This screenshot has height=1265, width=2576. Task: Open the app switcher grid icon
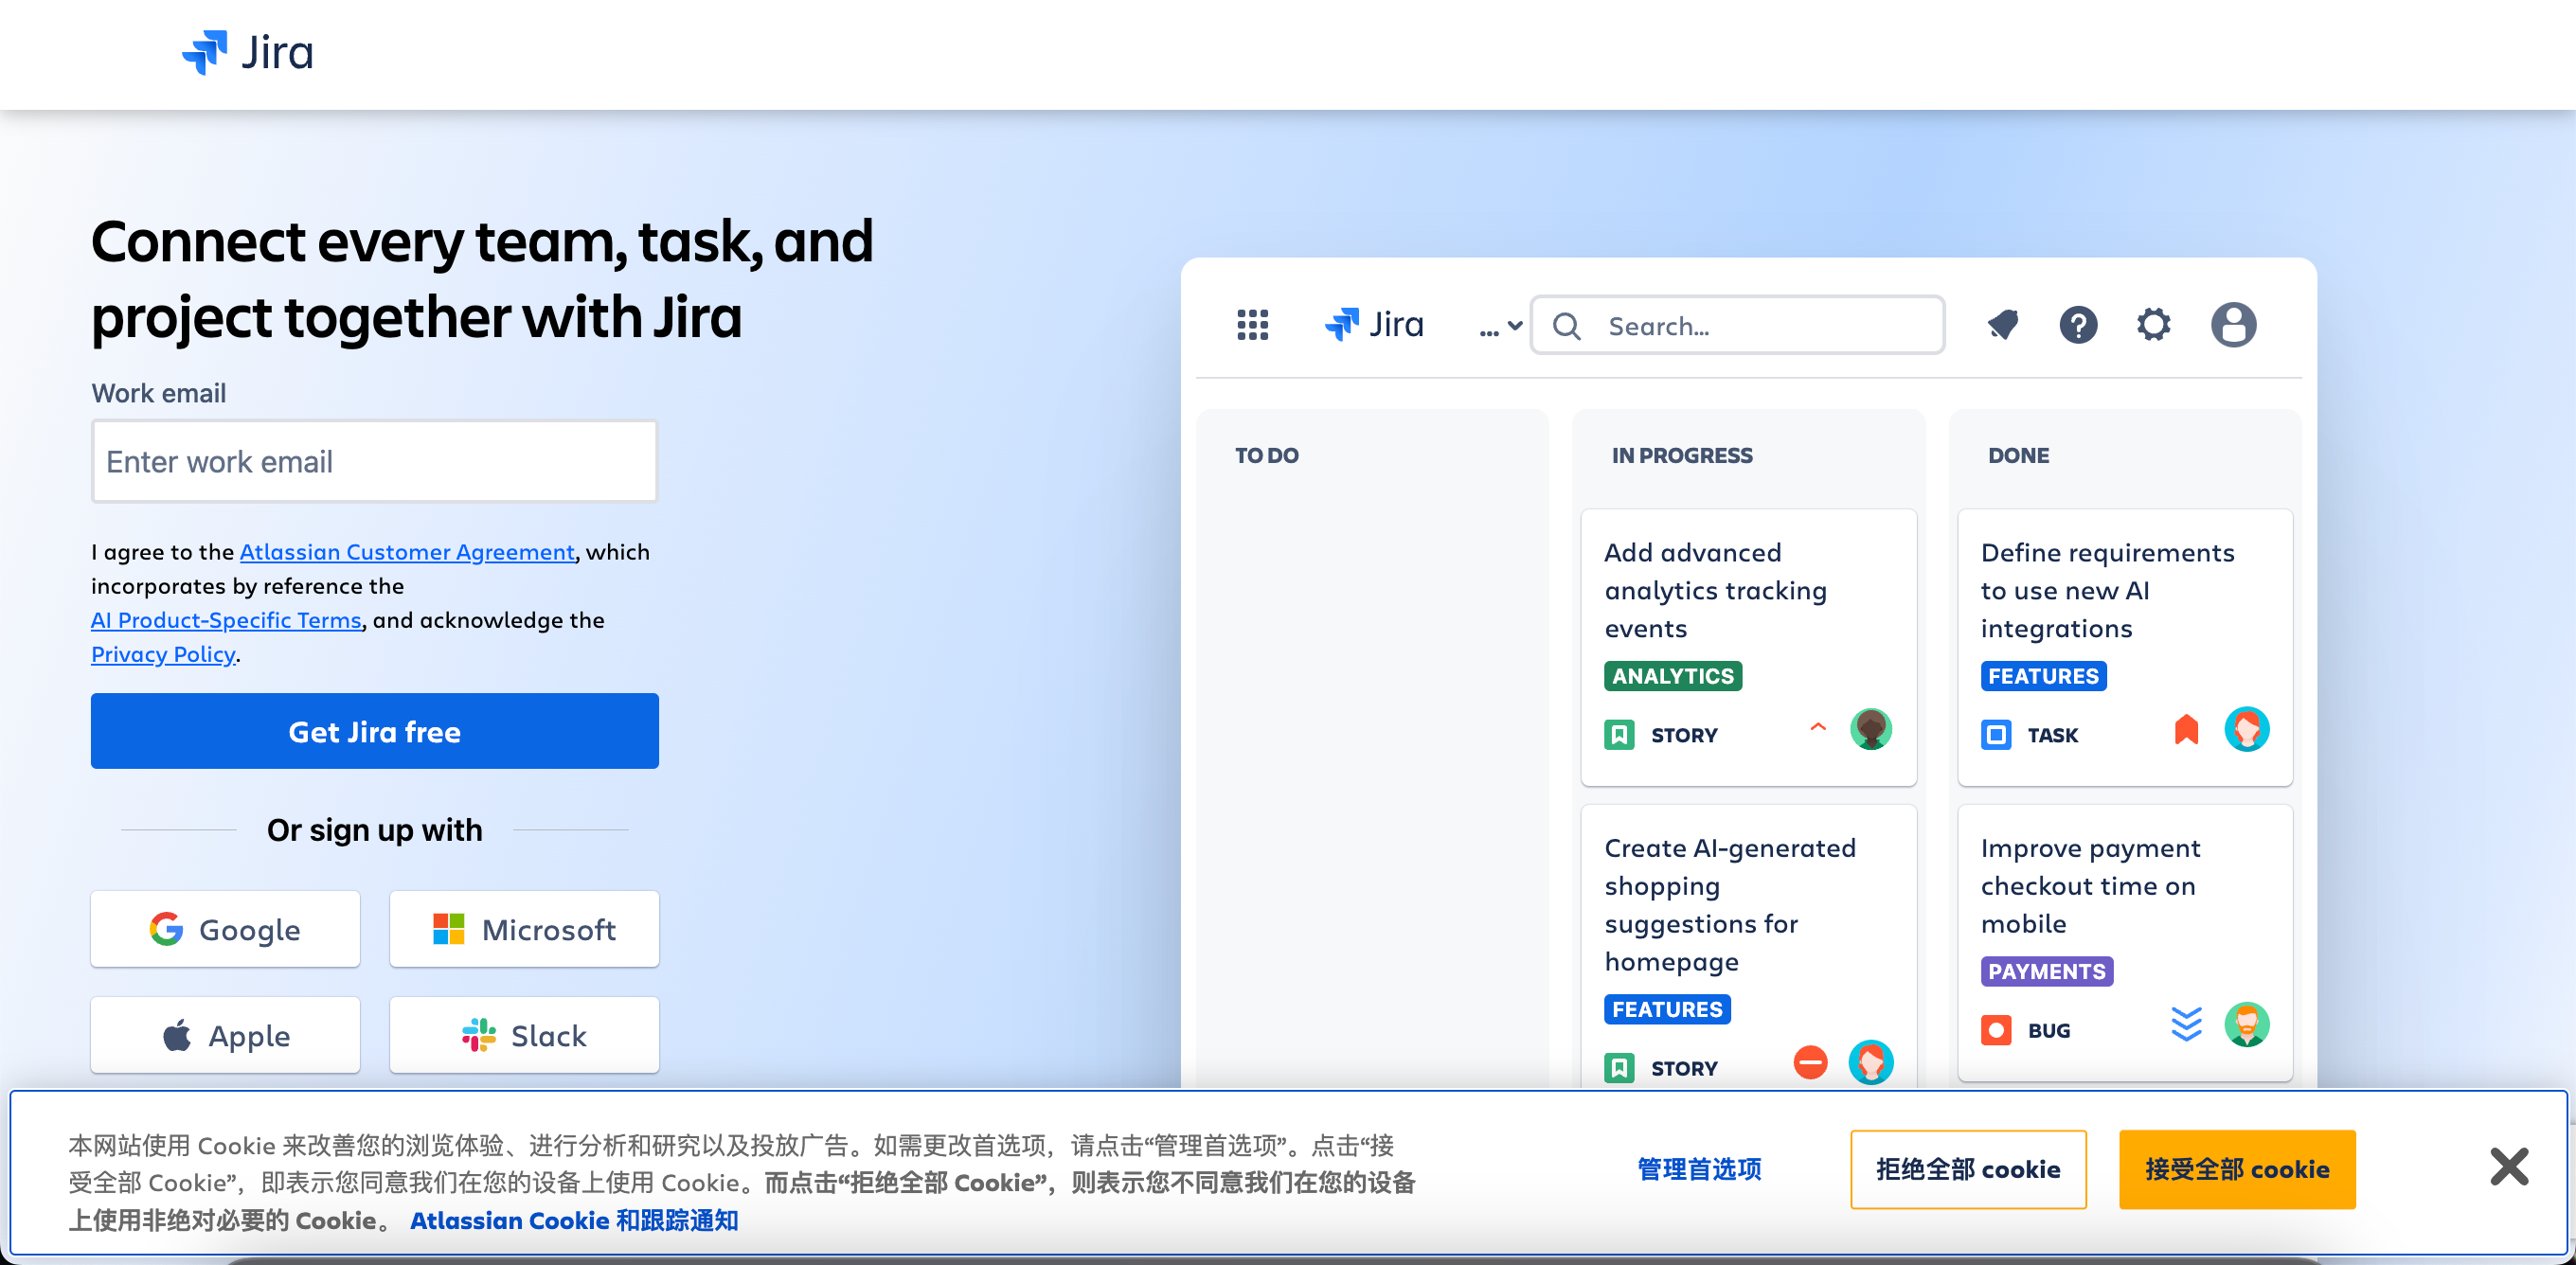pos(1252,325)
